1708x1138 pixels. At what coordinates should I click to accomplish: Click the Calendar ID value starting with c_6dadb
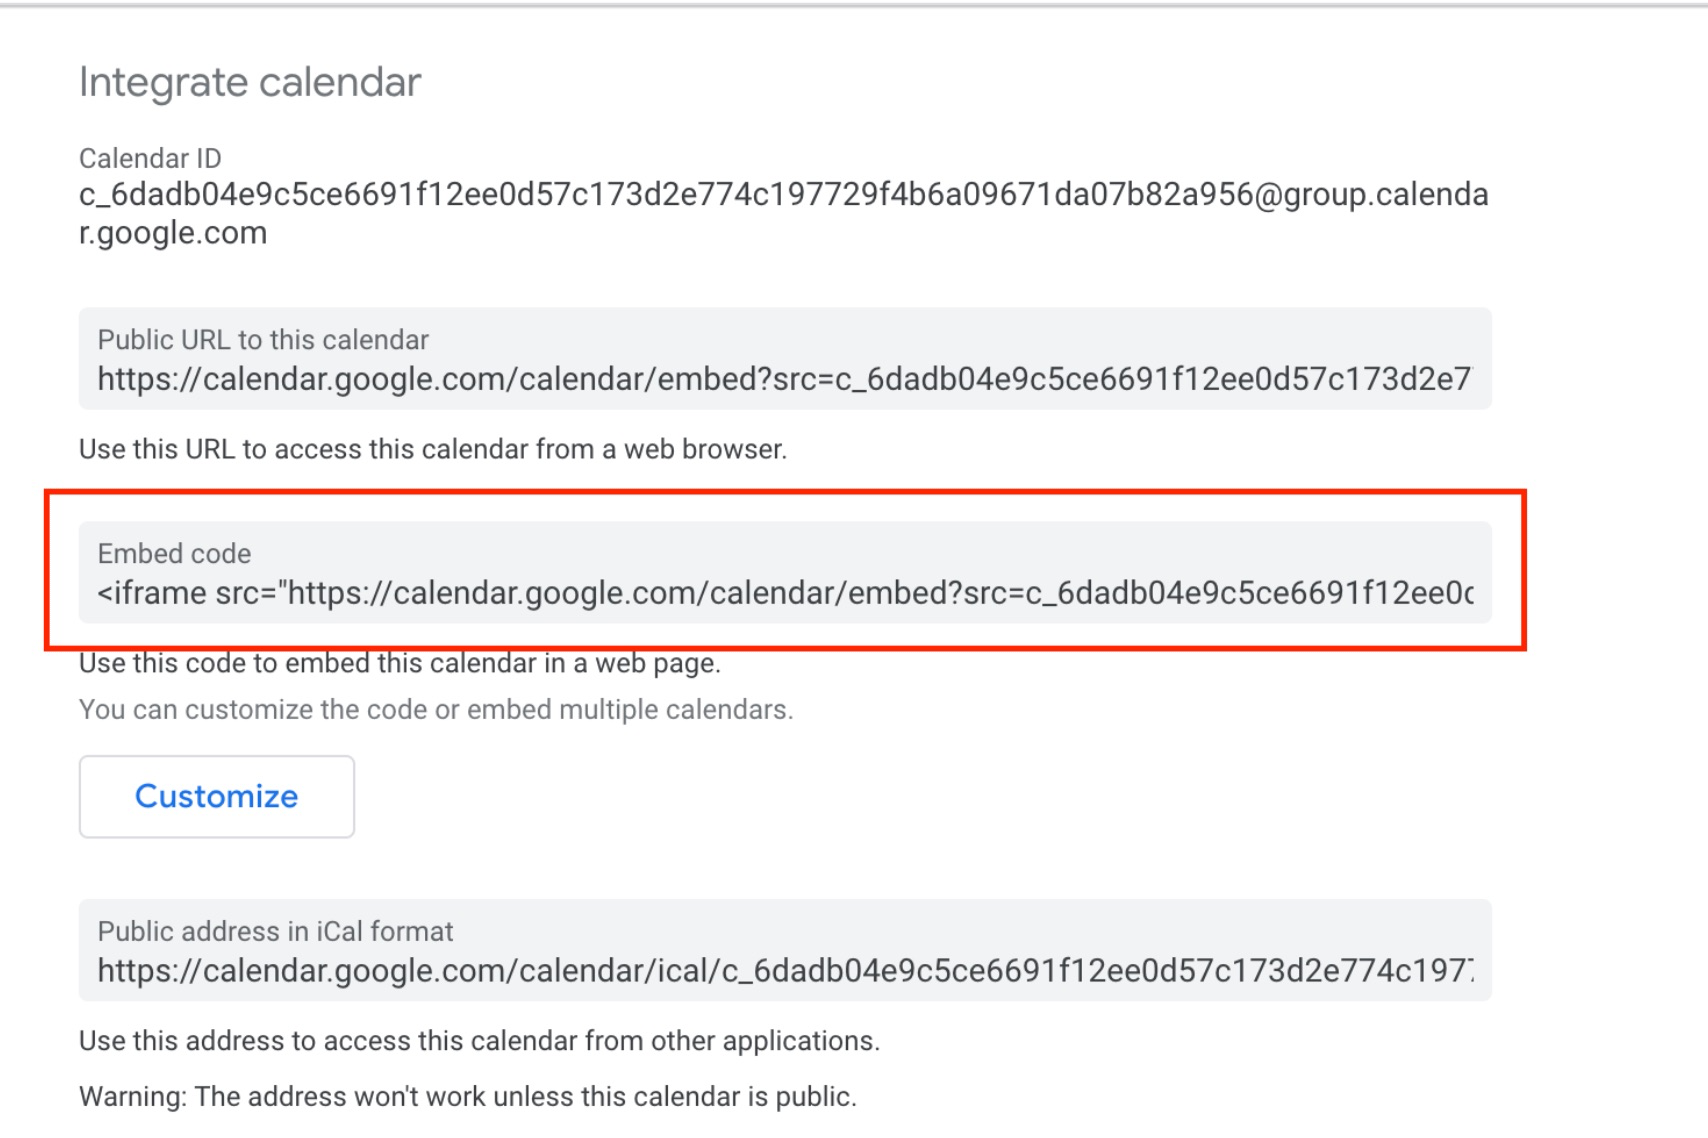784,213
